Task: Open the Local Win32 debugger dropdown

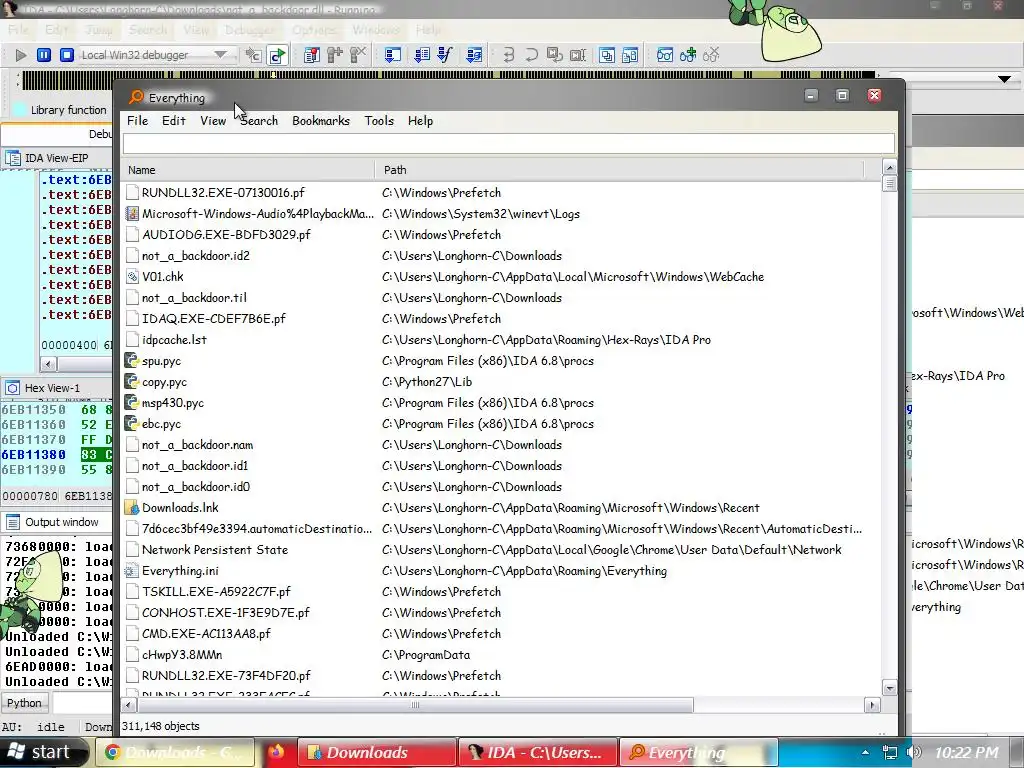Action: point(220,55)
